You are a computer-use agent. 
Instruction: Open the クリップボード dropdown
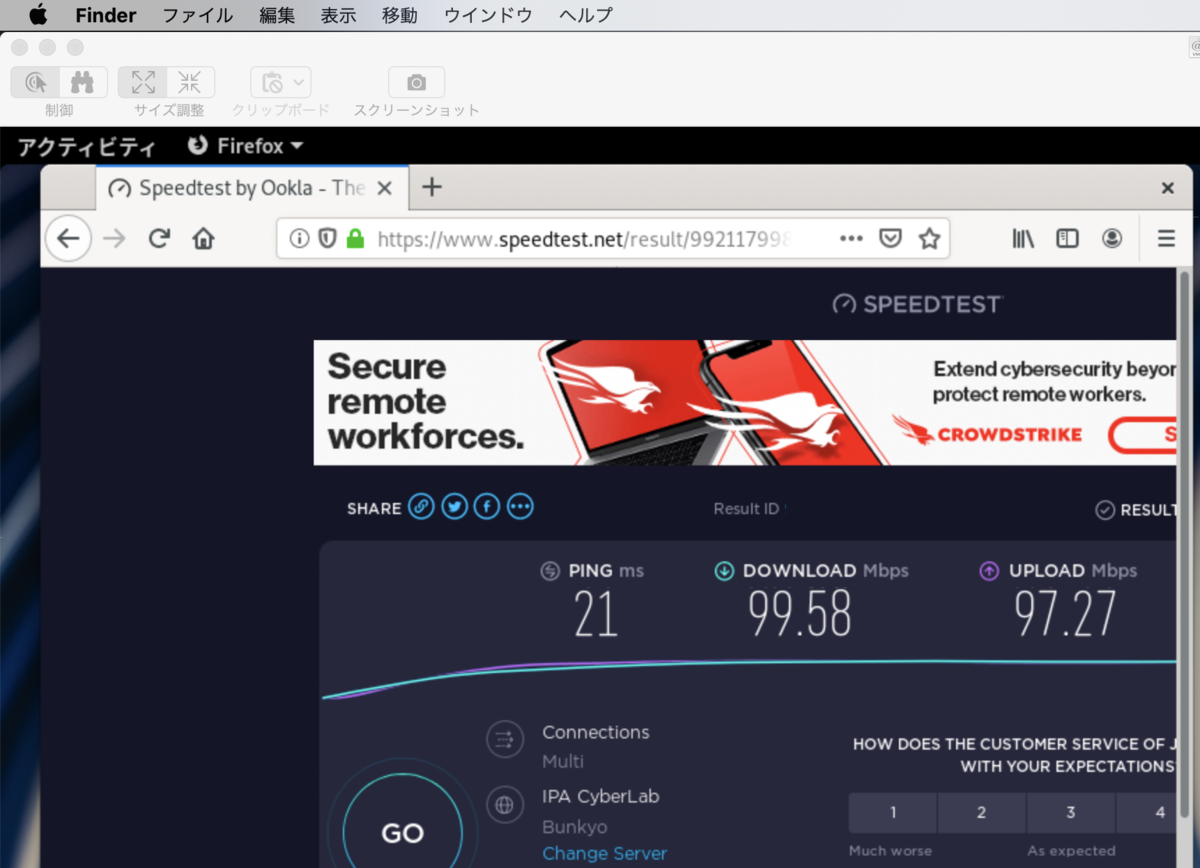pos(281,82)
